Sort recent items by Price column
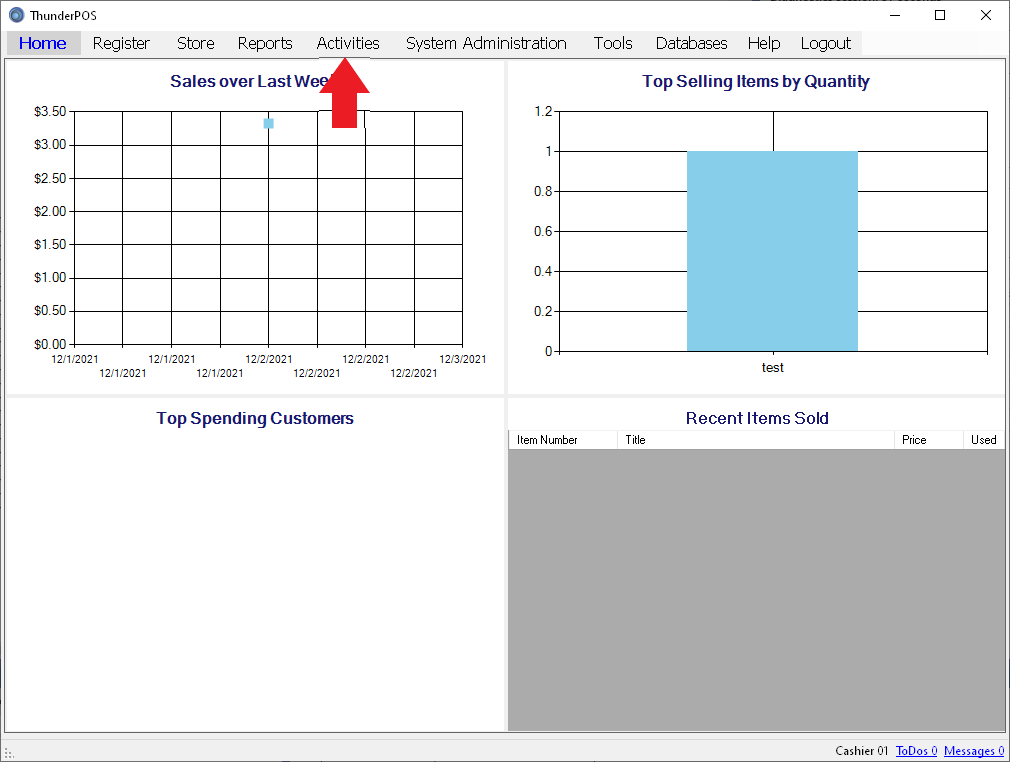 click(x=927, y=440)
